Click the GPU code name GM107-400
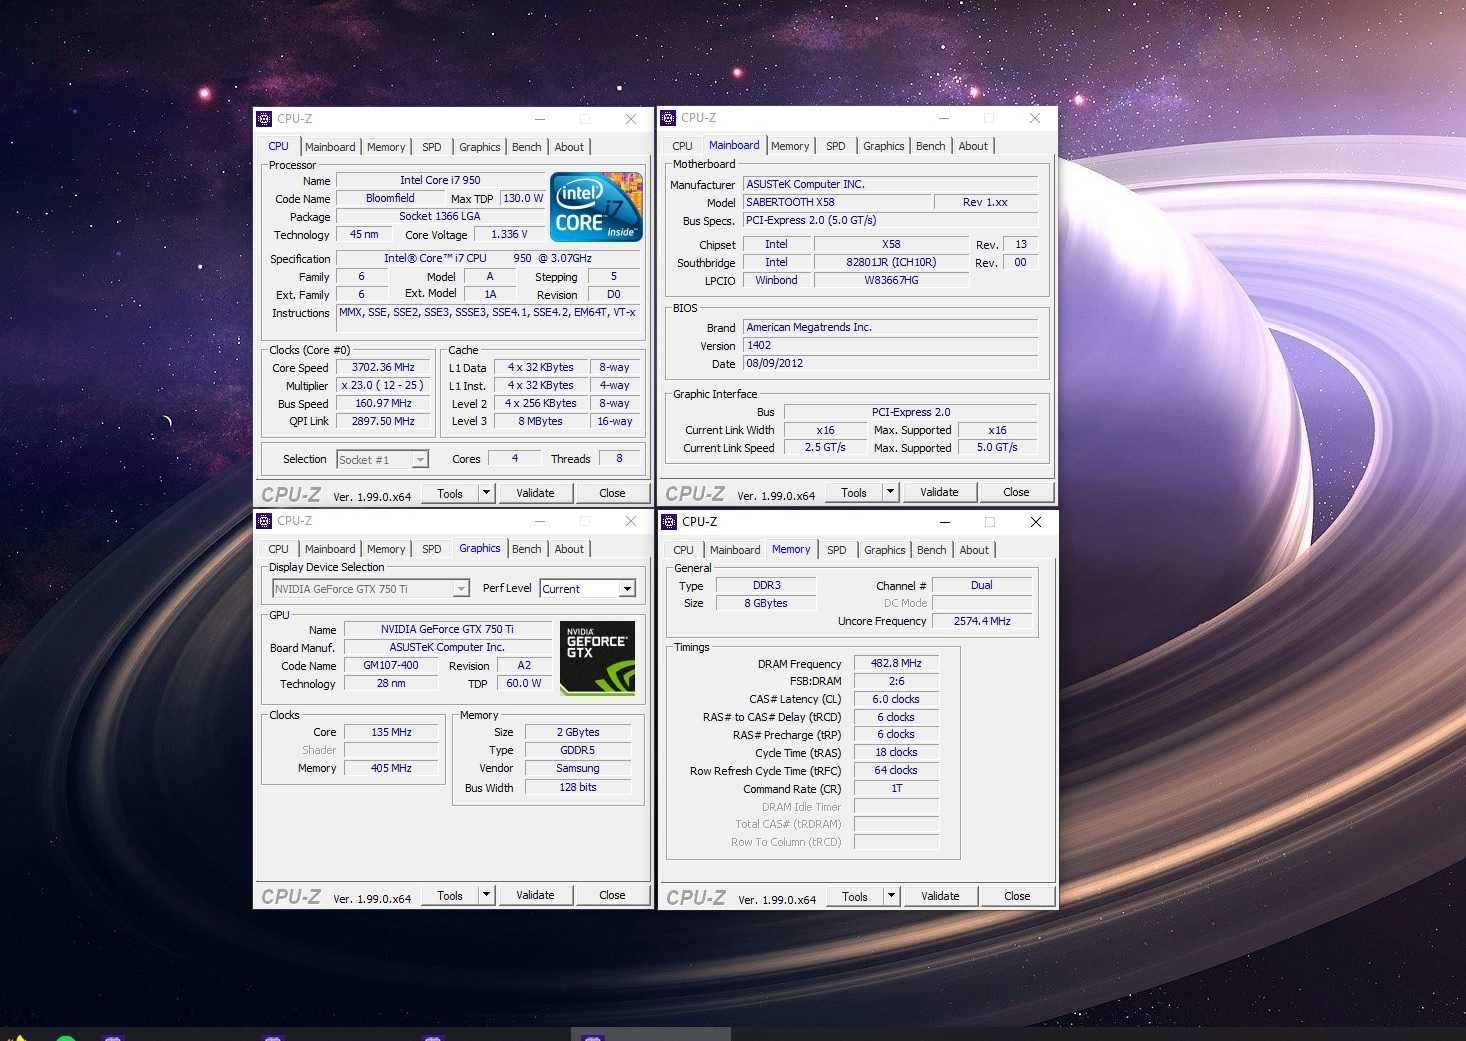This screenshot has height=1041, width=1466. tap(391, 666)
